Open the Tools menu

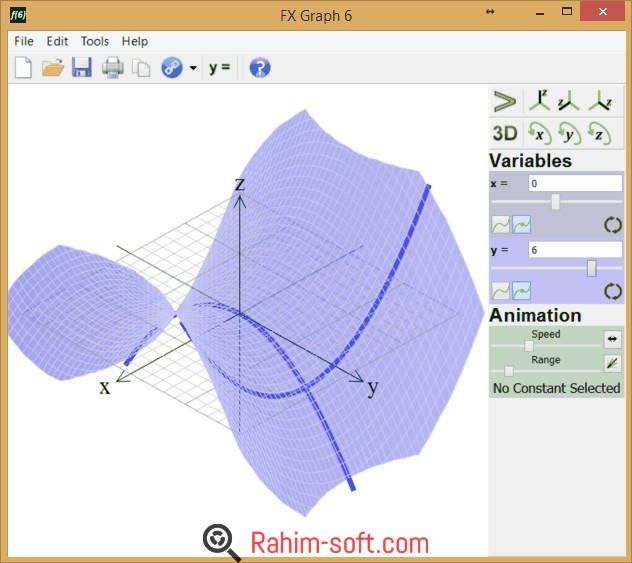pos(95,41)
